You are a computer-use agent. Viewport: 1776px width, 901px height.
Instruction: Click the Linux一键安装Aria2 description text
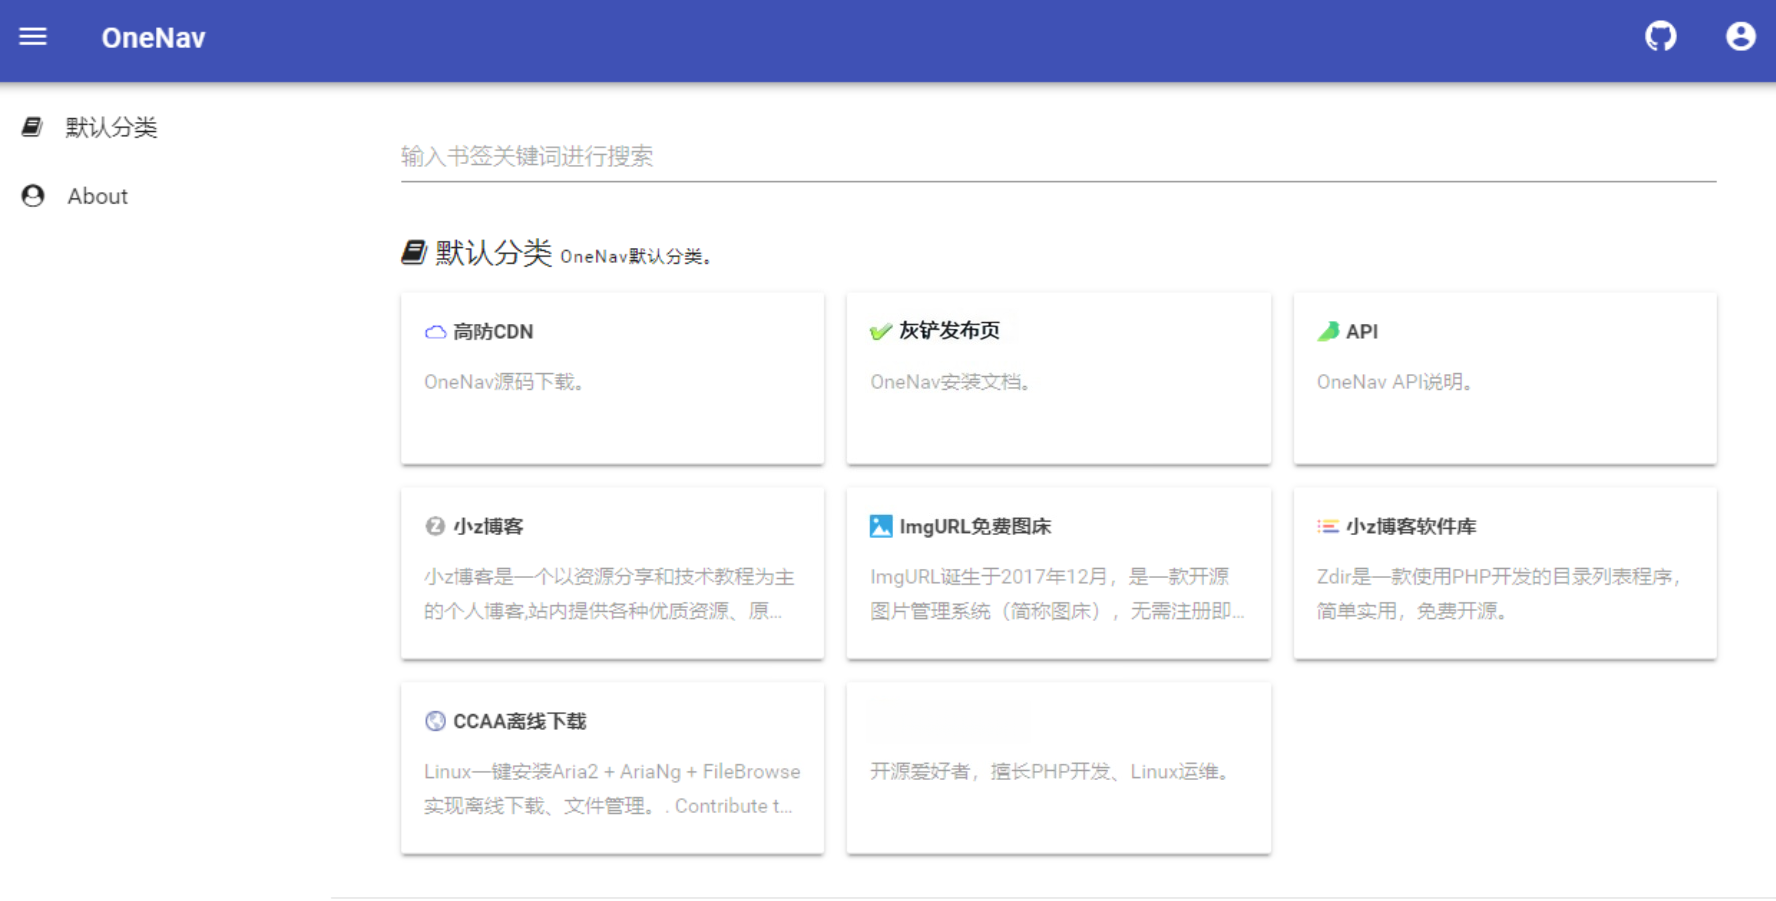[x=612, y=788]
